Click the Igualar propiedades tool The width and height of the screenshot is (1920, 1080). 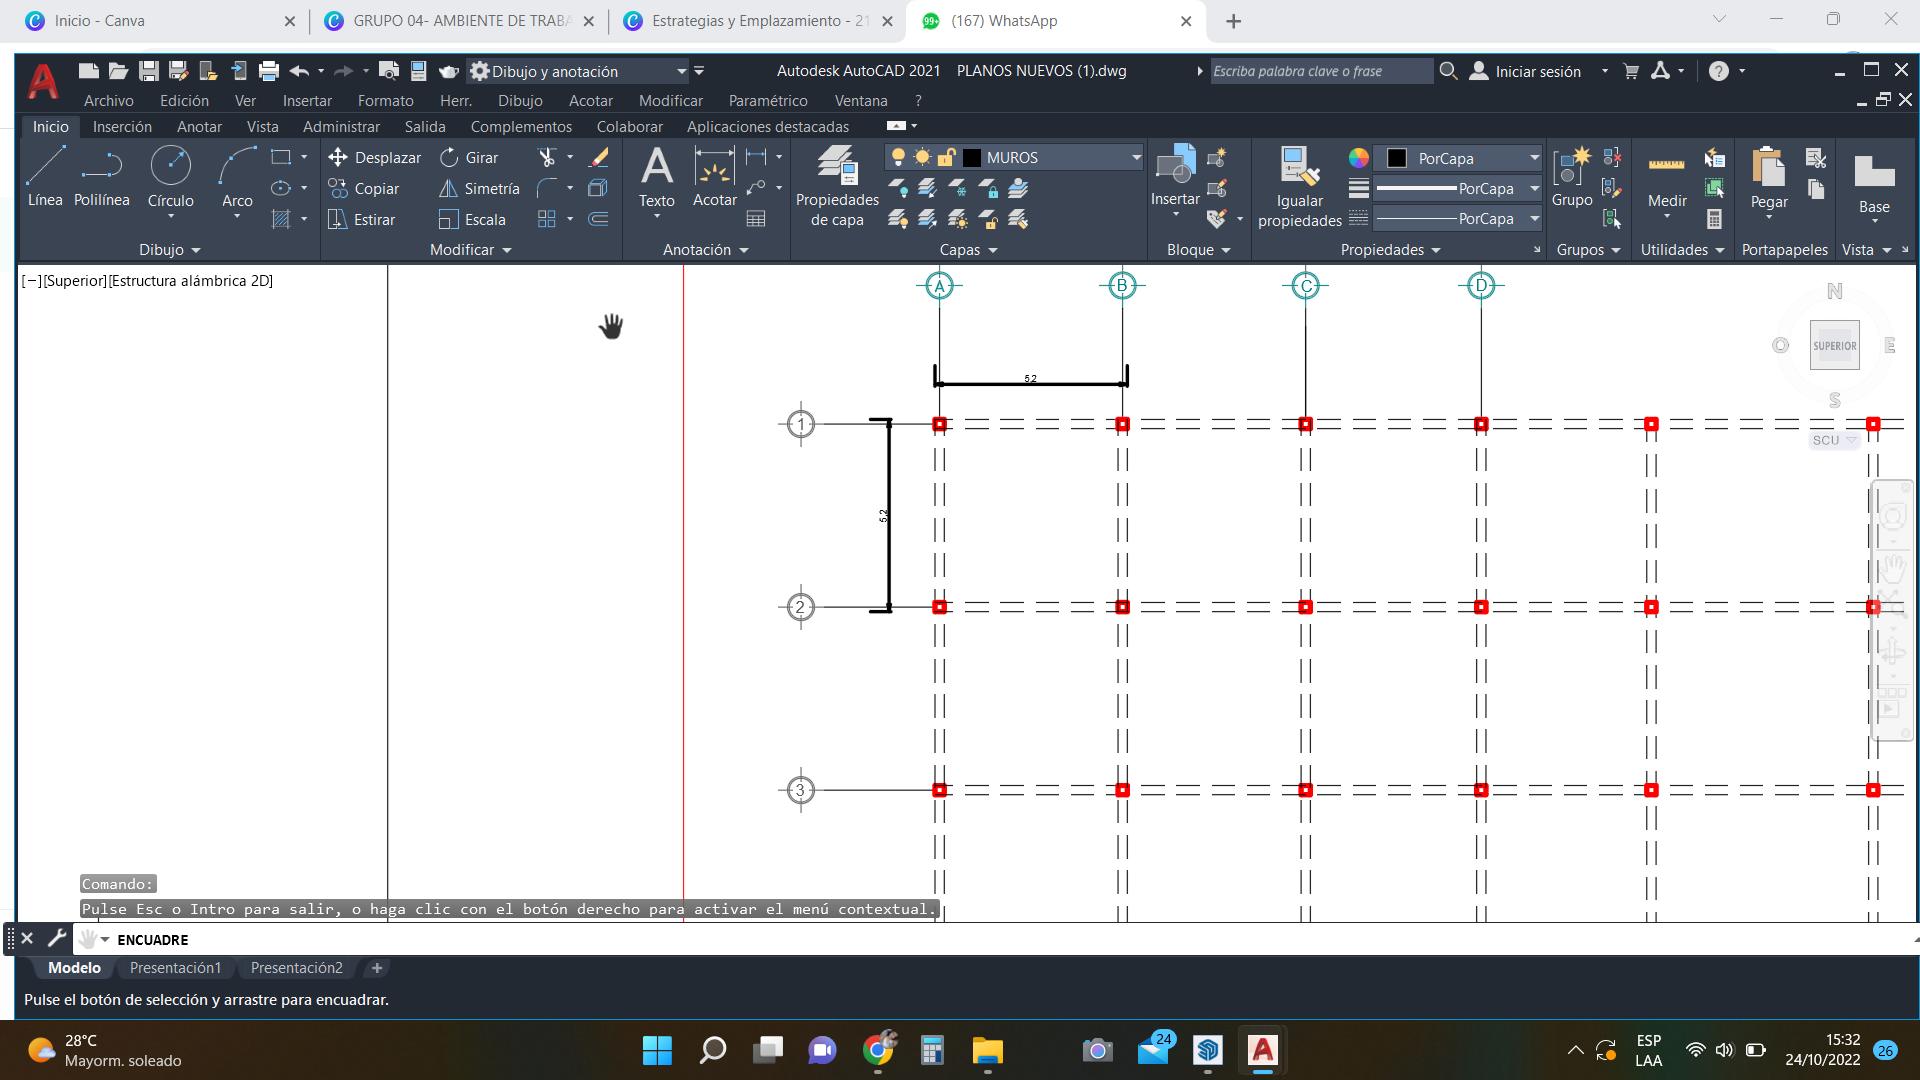click(x=1299, y=186)
